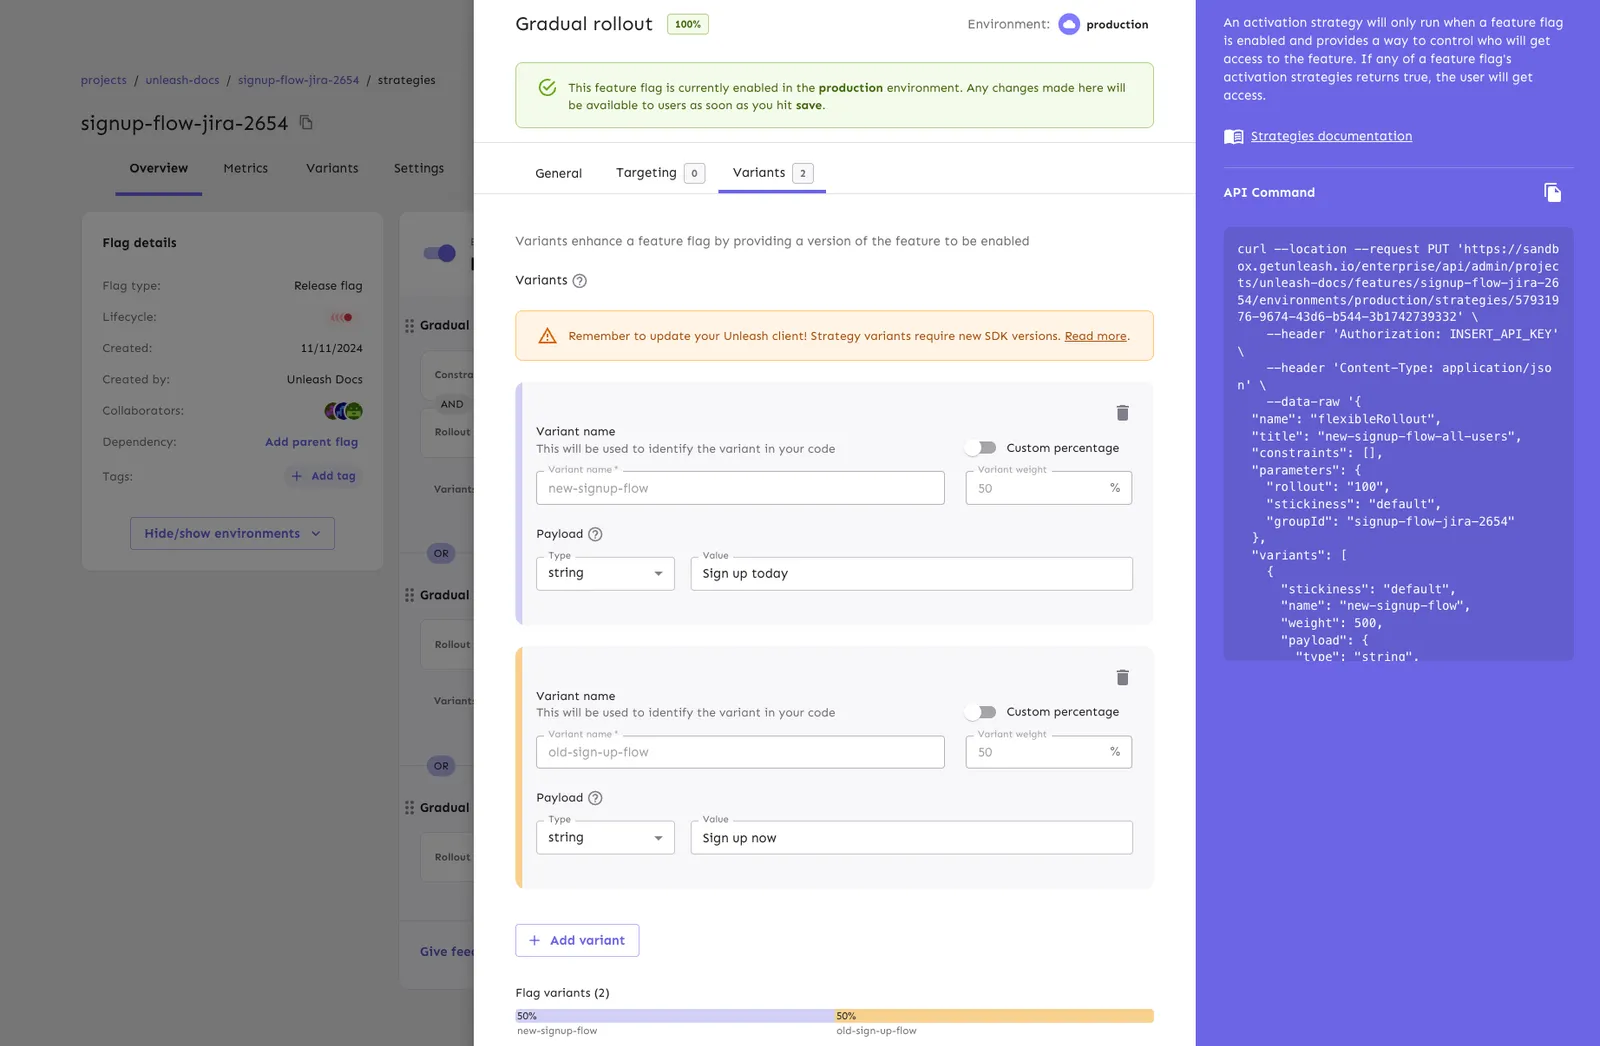1600x1046 pixels.
Task: Go to projects breadcrumb
Action: [104, 80]
